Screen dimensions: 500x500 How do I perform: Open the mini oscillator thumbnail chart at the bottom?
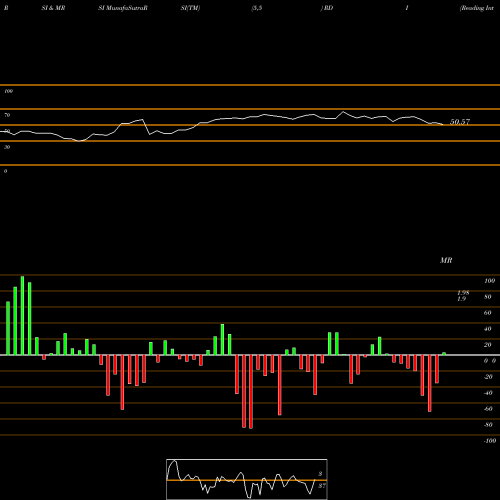(x=247, y=479)
